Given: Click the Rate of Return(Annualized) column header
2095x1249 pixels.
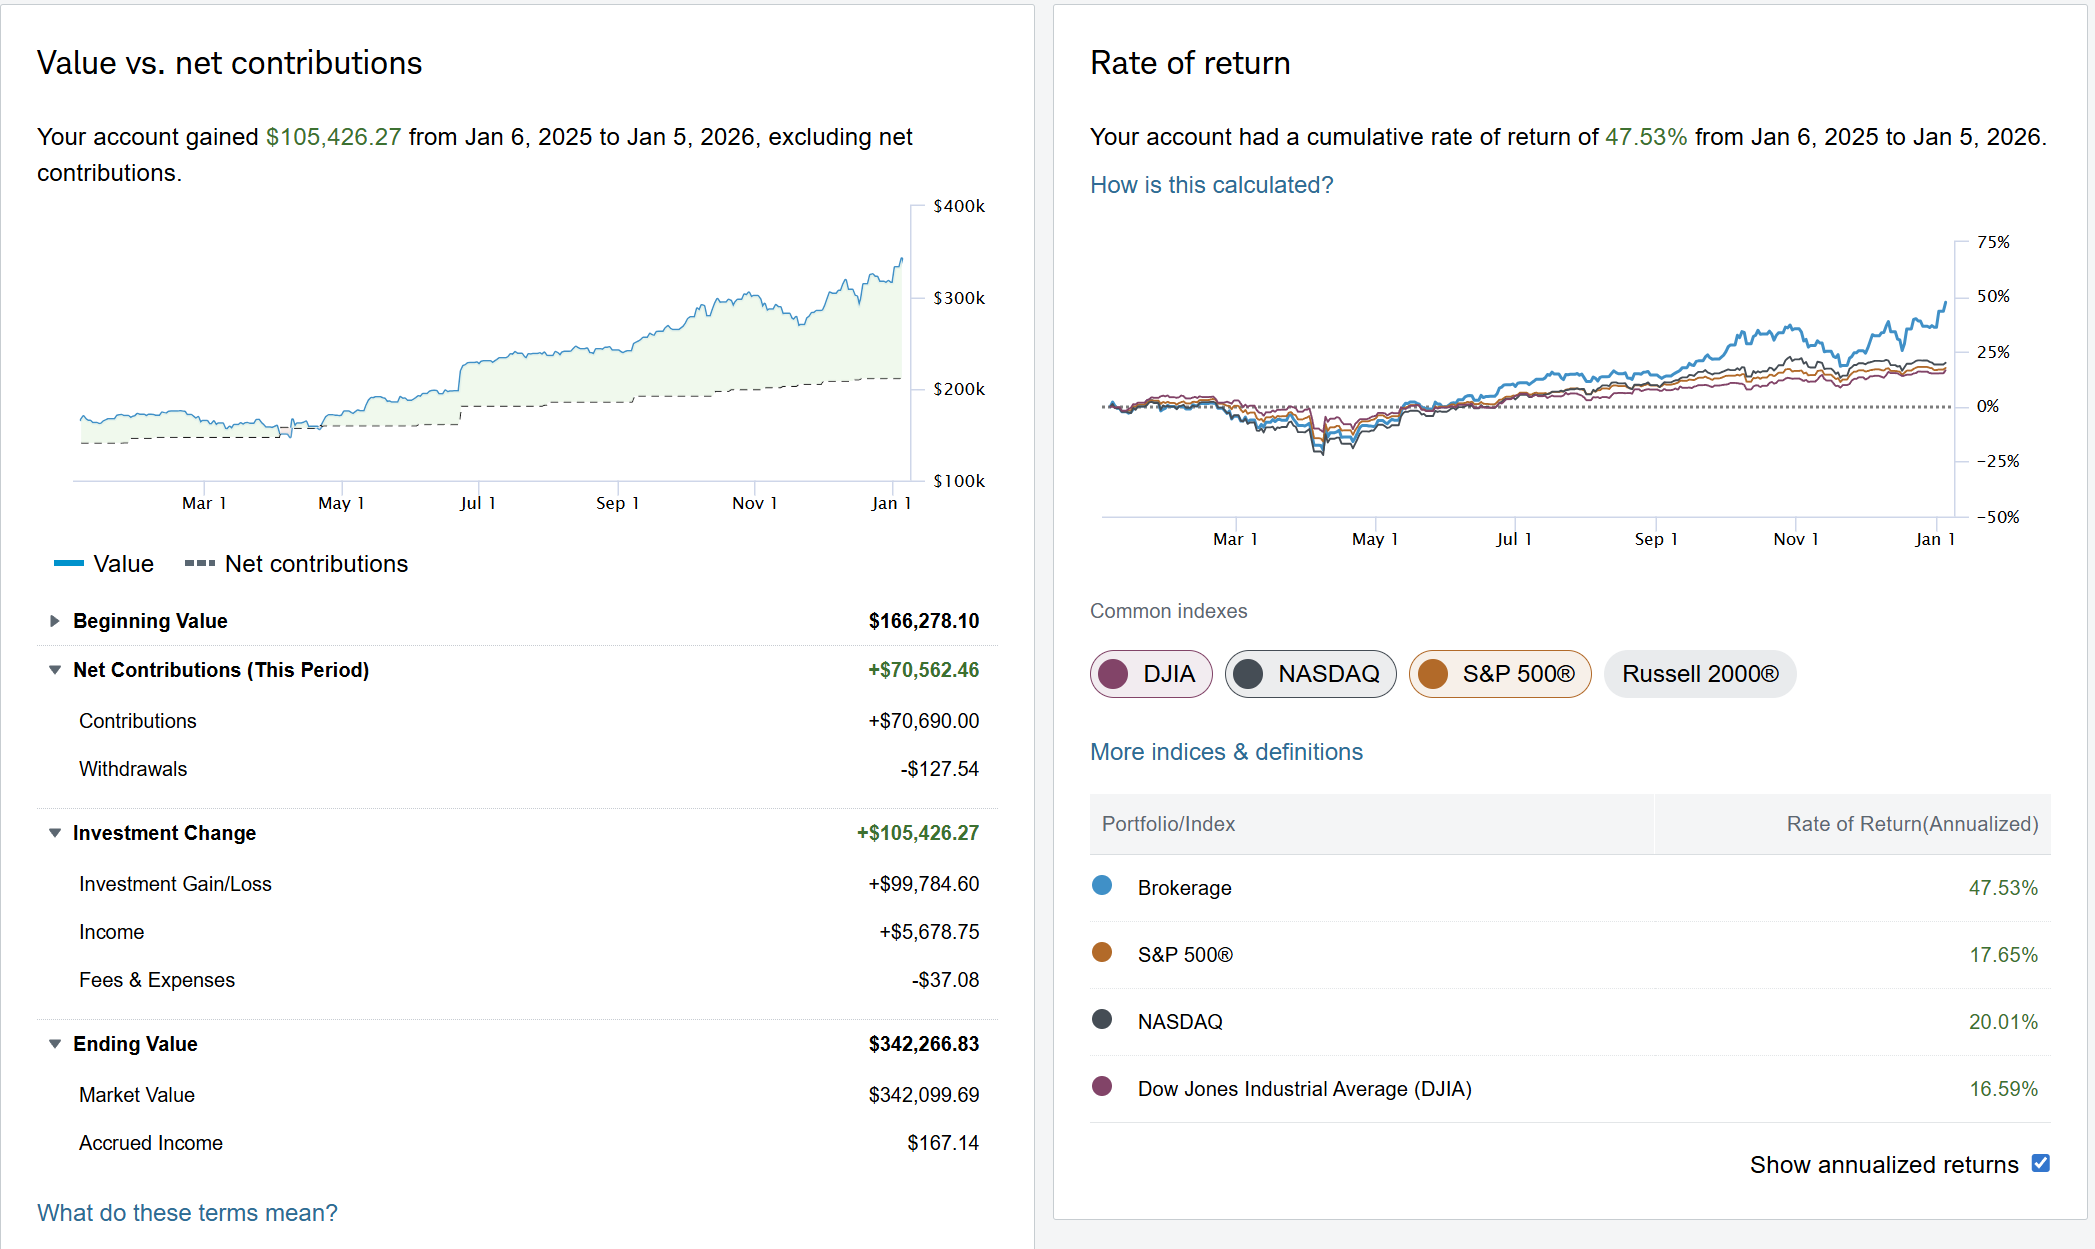Looking at the screenshot, I should [x=1911, y=824].
